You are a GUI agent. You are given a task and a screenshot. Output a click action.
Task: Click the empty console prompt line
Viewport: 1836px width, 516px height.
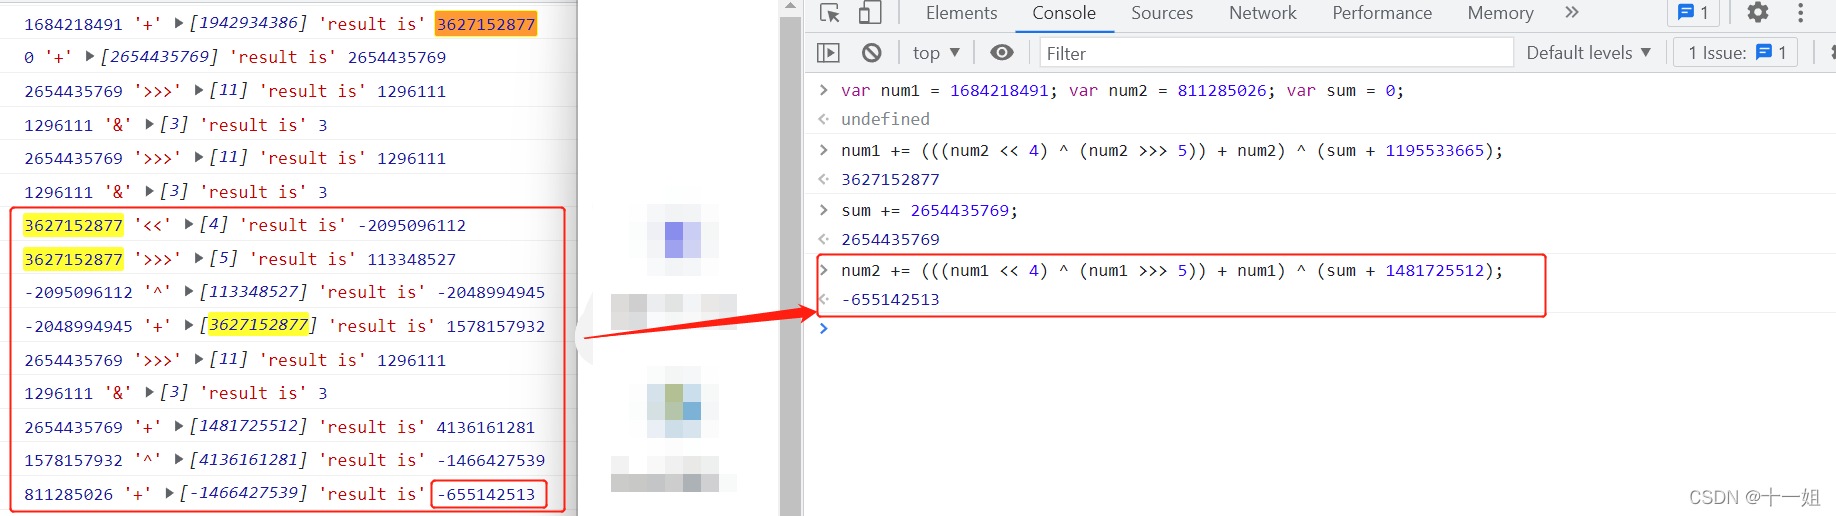point(1320,328)
